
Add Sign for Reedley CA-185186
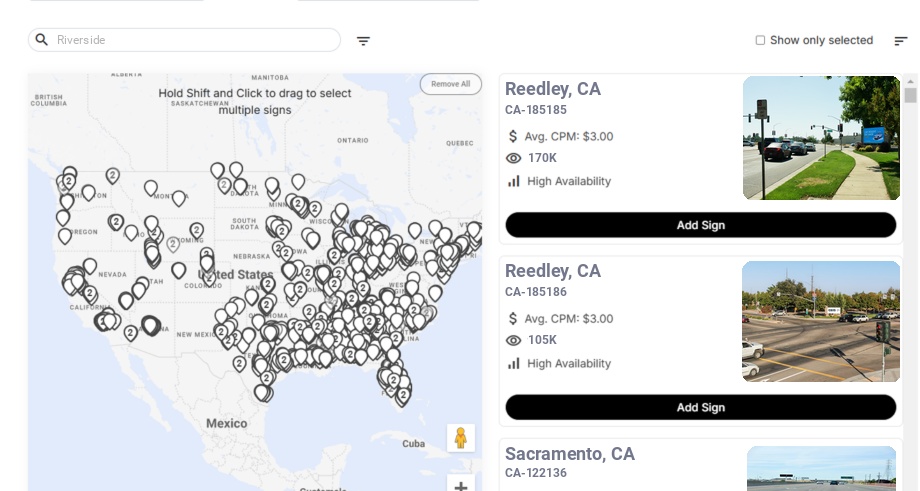700,407
